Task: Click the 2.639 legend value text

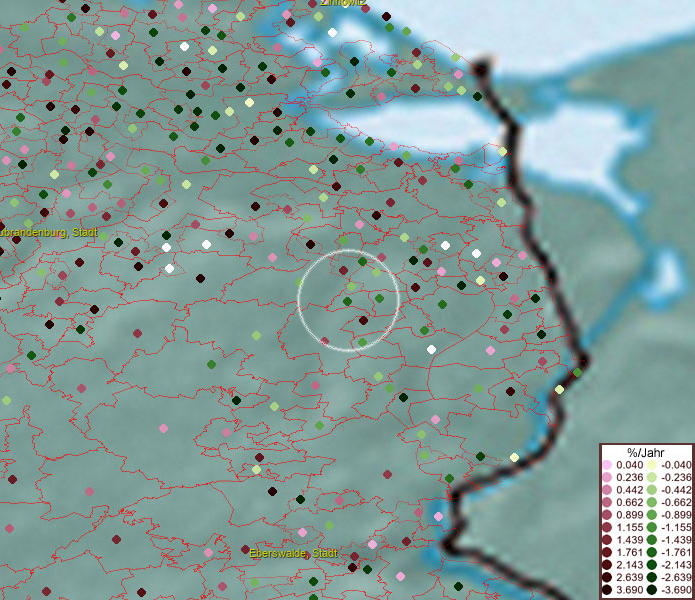Action: tap(630, 578)
